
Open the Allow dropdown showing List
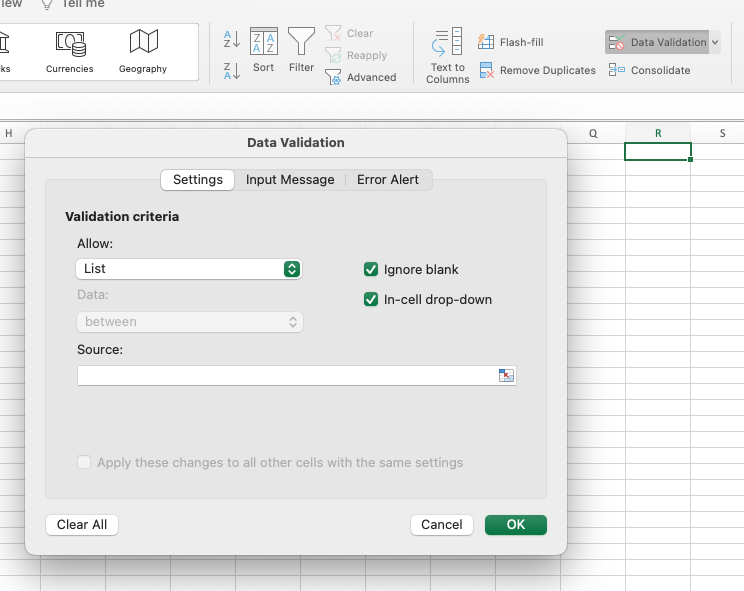coord(189,269)
